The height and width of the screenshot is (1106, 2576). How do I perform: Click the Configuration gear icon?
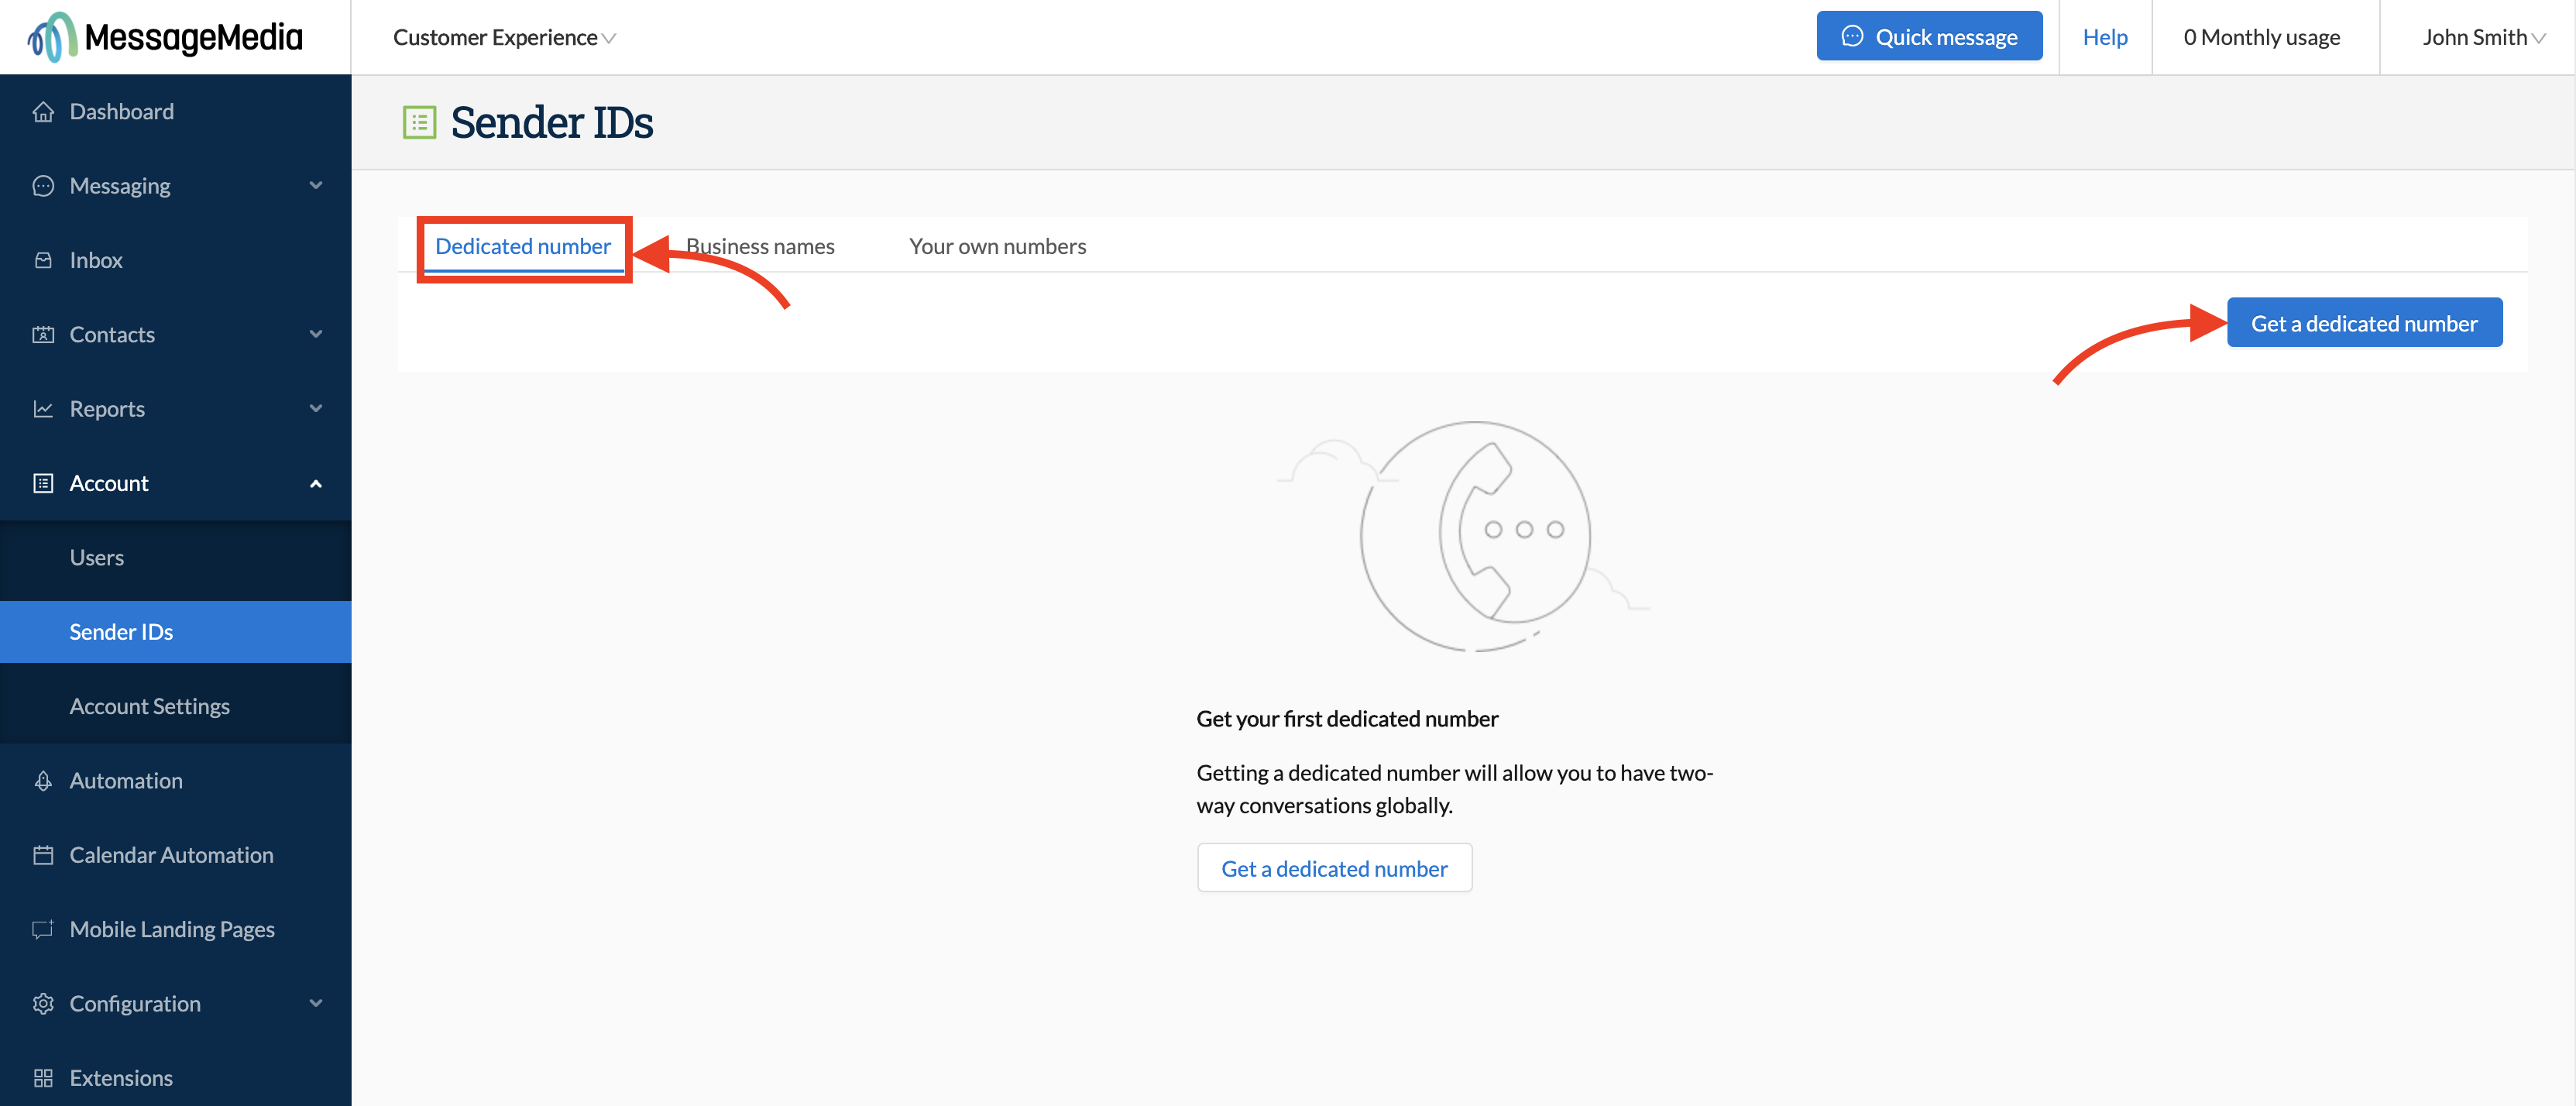point(43,1004)
